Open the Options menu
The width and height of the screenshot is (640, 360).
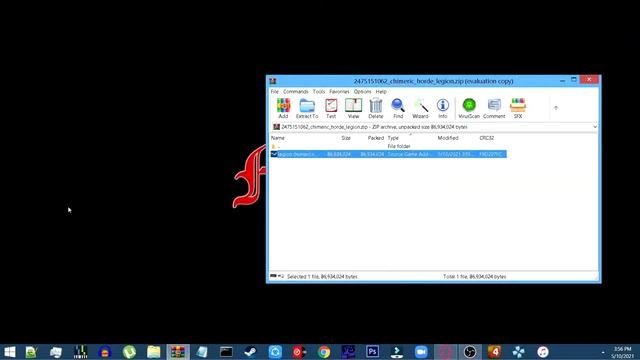click(362, 91)
